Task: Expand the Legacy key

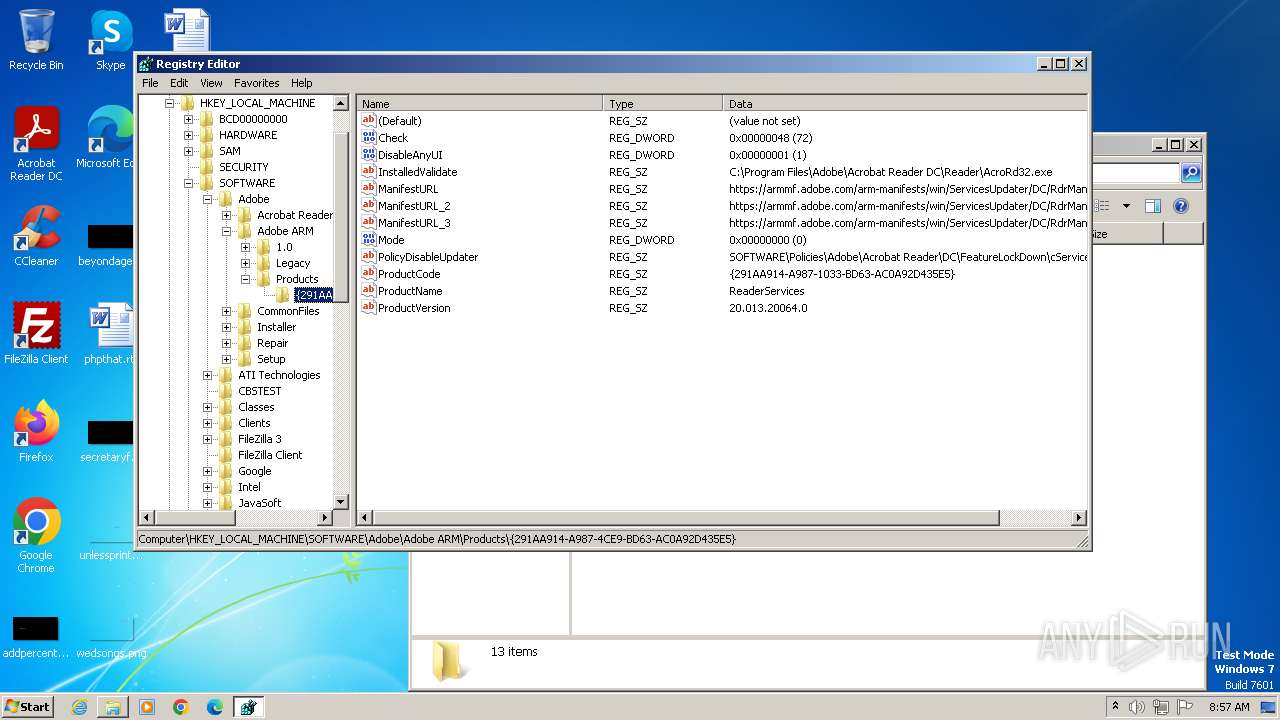Action: (245, 263)
